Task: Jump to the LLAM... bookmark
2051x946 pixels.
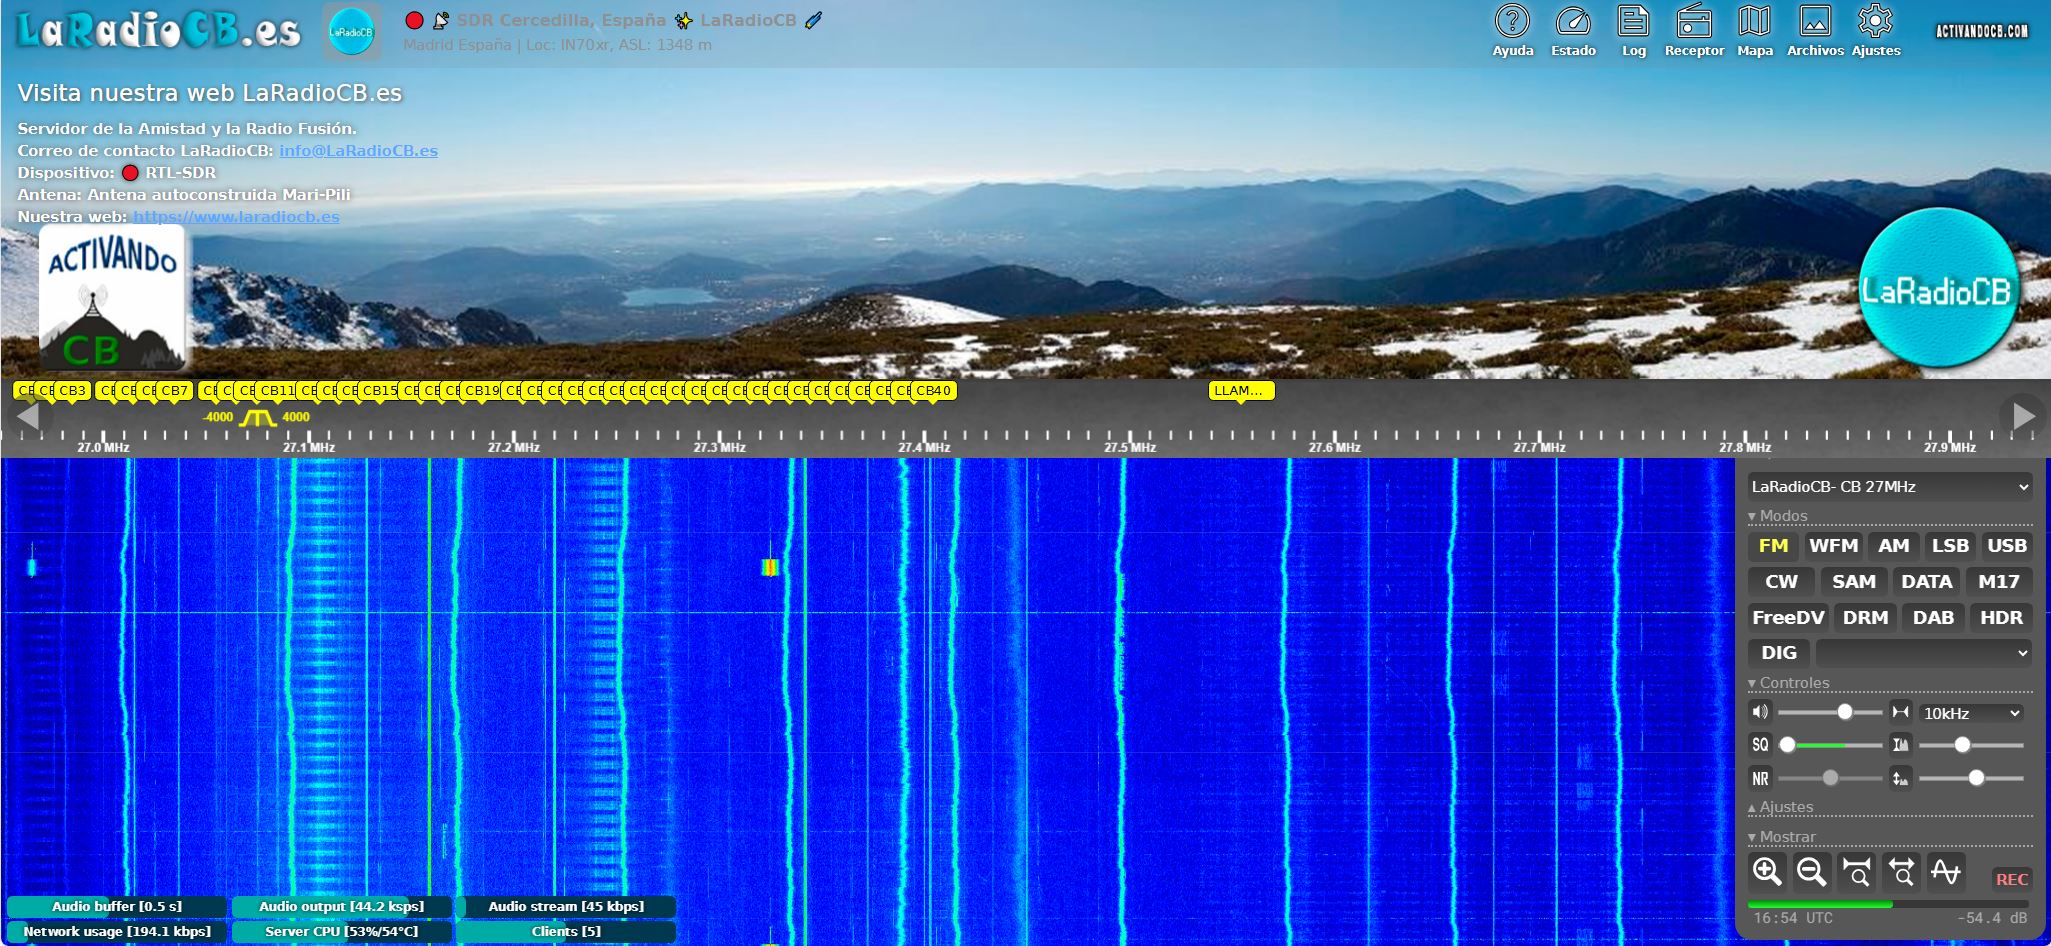Action: (x=1241, y=391)
